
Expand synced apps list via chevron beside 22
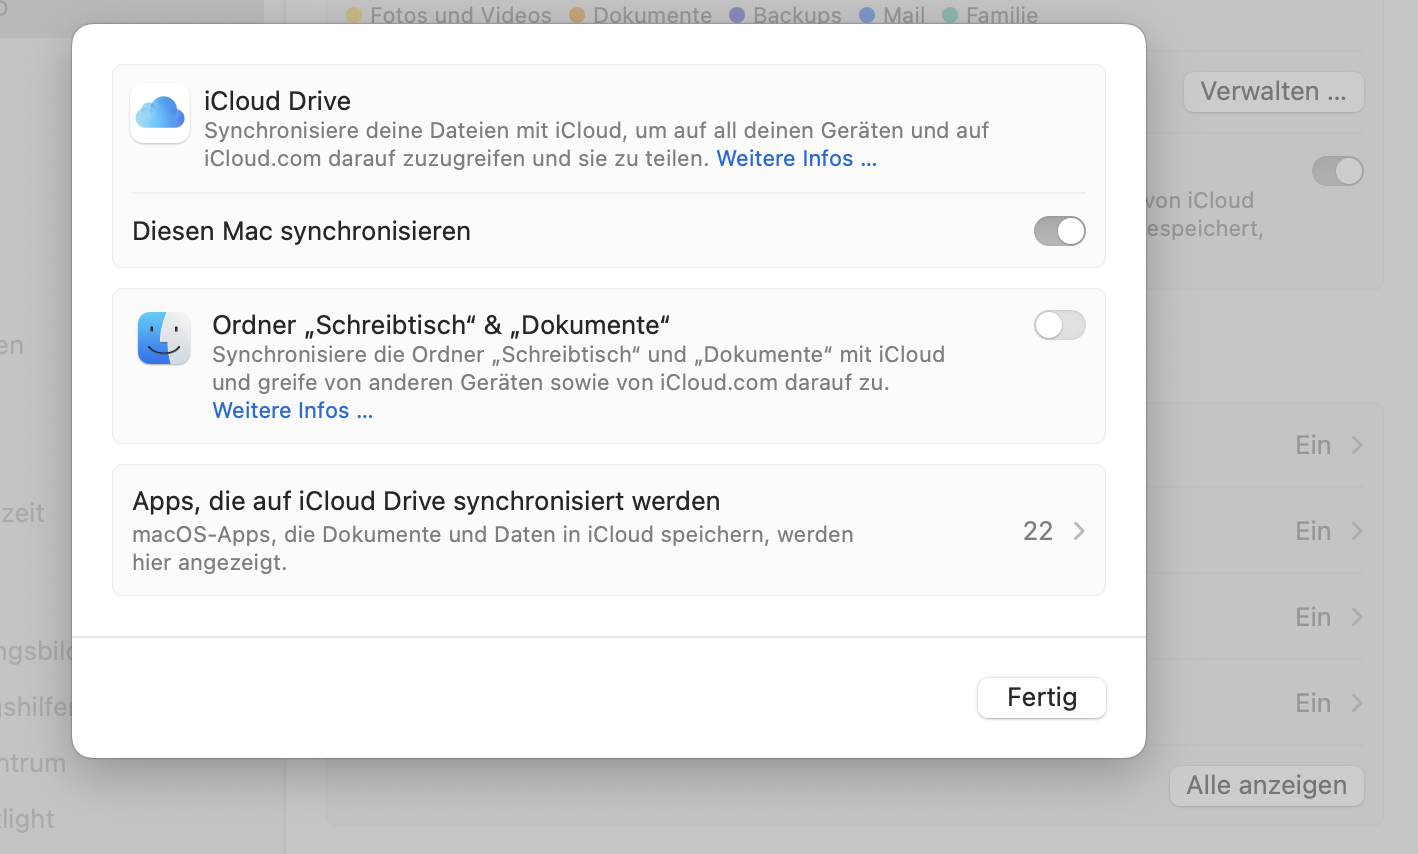click(x=1079, y=531)
